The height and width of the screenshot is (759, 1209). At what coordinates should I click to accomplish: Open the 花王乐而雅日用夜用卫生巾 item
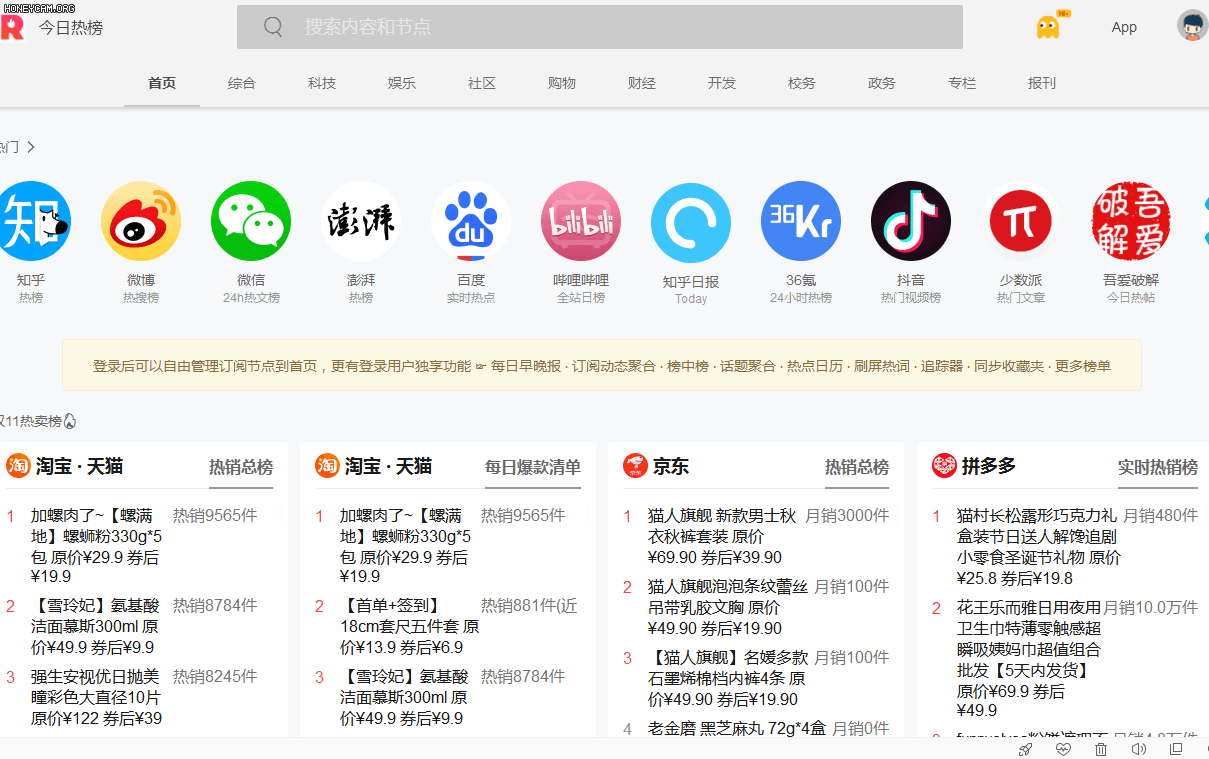pos(1029,659)
